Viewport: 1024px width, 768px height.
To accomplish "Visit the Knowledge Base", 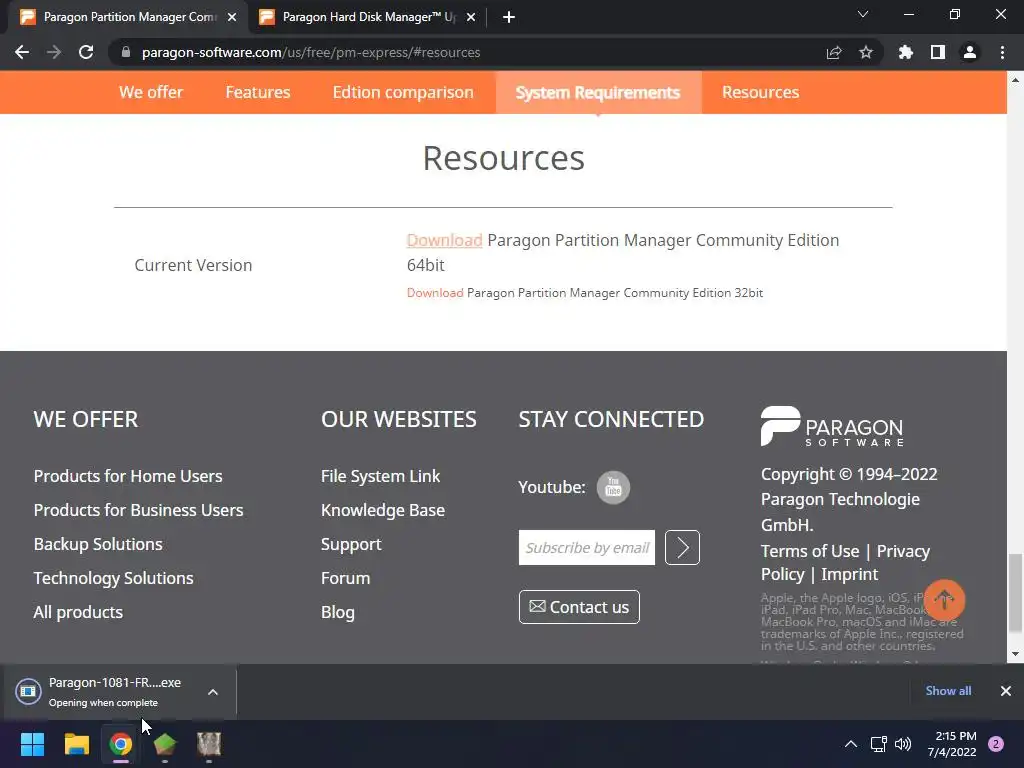I will click(383, 510).
